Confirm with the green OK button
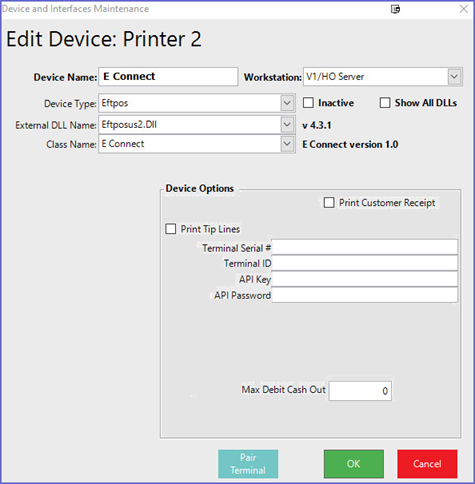The width and height of the screenshot is (475, 484). (354, 464)
